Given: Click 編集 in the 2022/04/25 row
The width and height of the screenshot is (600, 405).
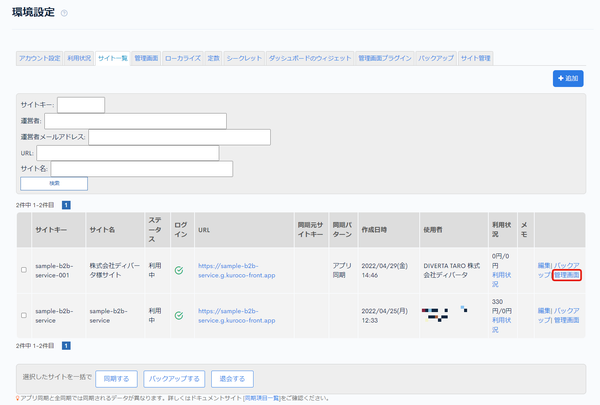Looking at the screenshot, I should [x=544, y=310].
